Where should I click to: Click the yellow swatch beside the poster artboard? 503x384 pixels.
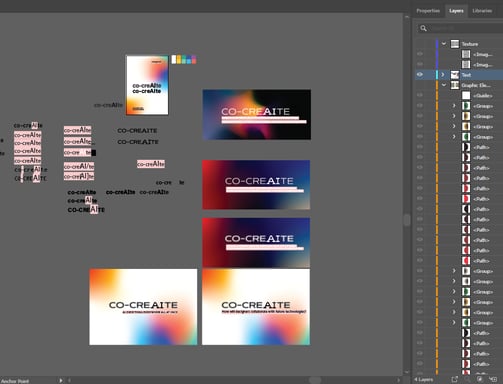[x=179, y=60]
